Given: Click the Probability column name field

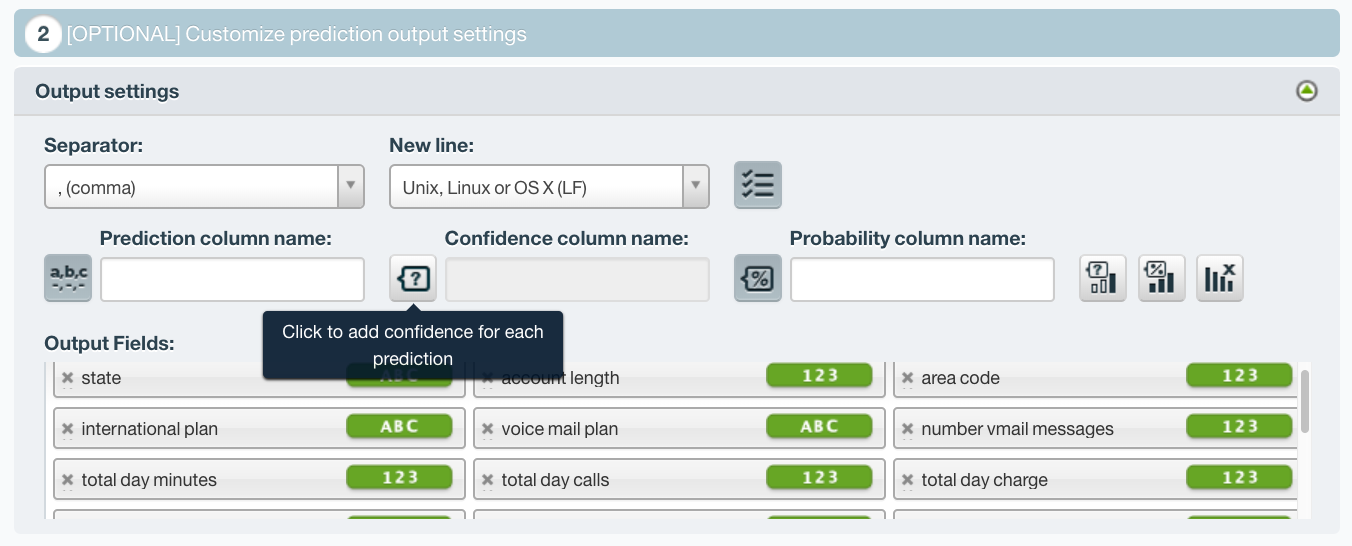Looking at the screenshot, I should click(922, 279).
